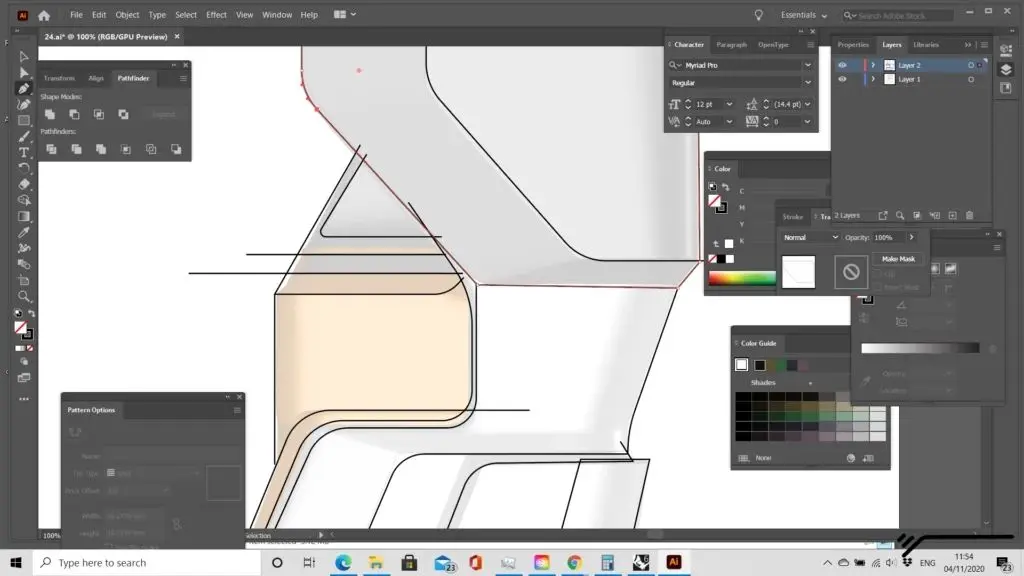Open Essentials workspace switcher
The height and width of the screenshot is (576, 1024).
point(804,15)
